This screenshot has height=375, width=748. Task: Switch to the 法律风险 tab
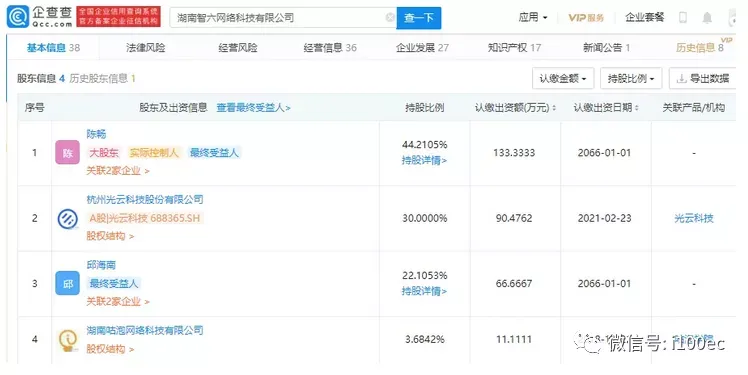pyautogui.click(x=145, y=47)
